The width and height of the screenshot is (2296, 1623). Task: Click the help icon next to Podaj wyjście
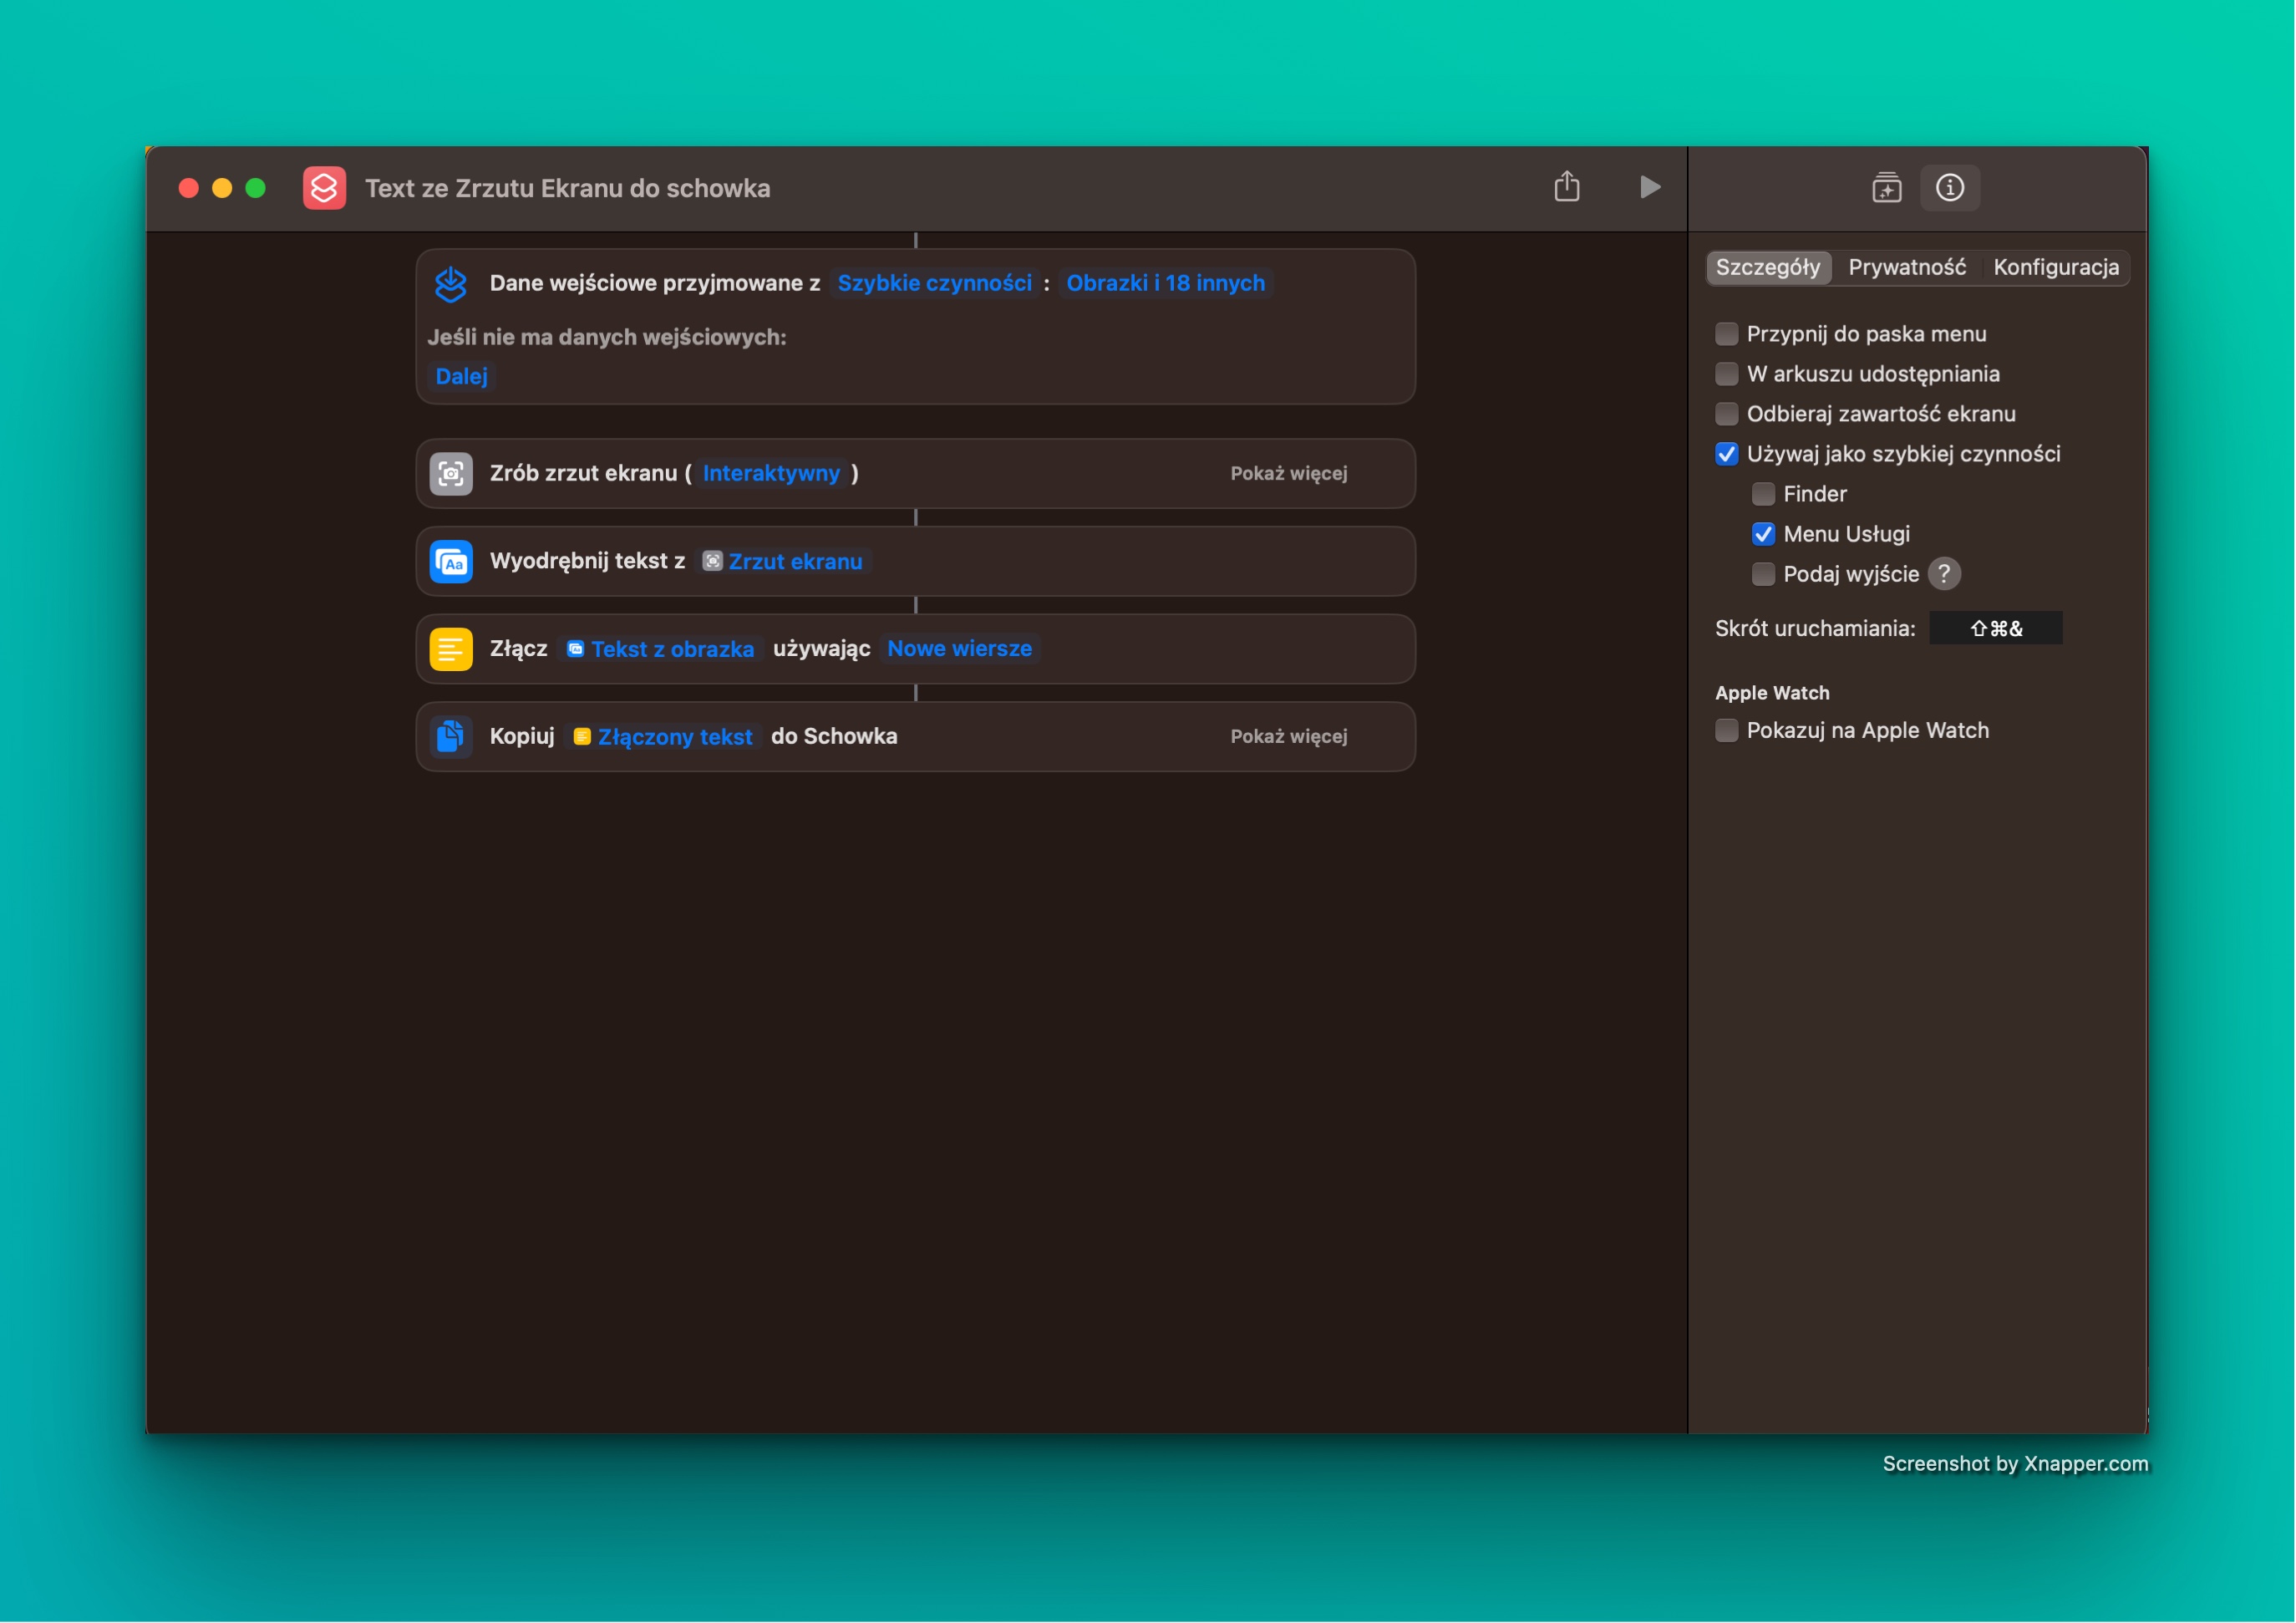(1944, 573)
